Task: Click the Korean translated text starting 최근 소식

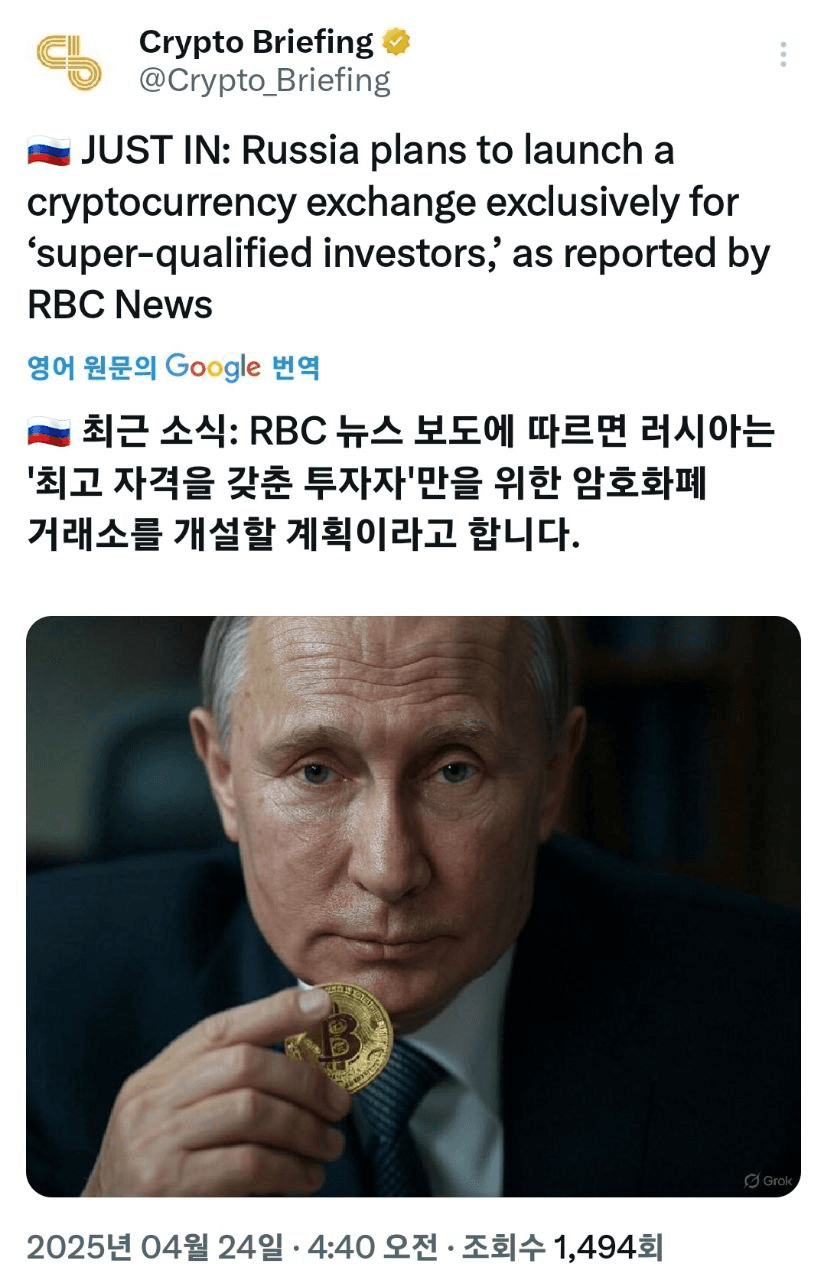Action: (x=400, y=484)
